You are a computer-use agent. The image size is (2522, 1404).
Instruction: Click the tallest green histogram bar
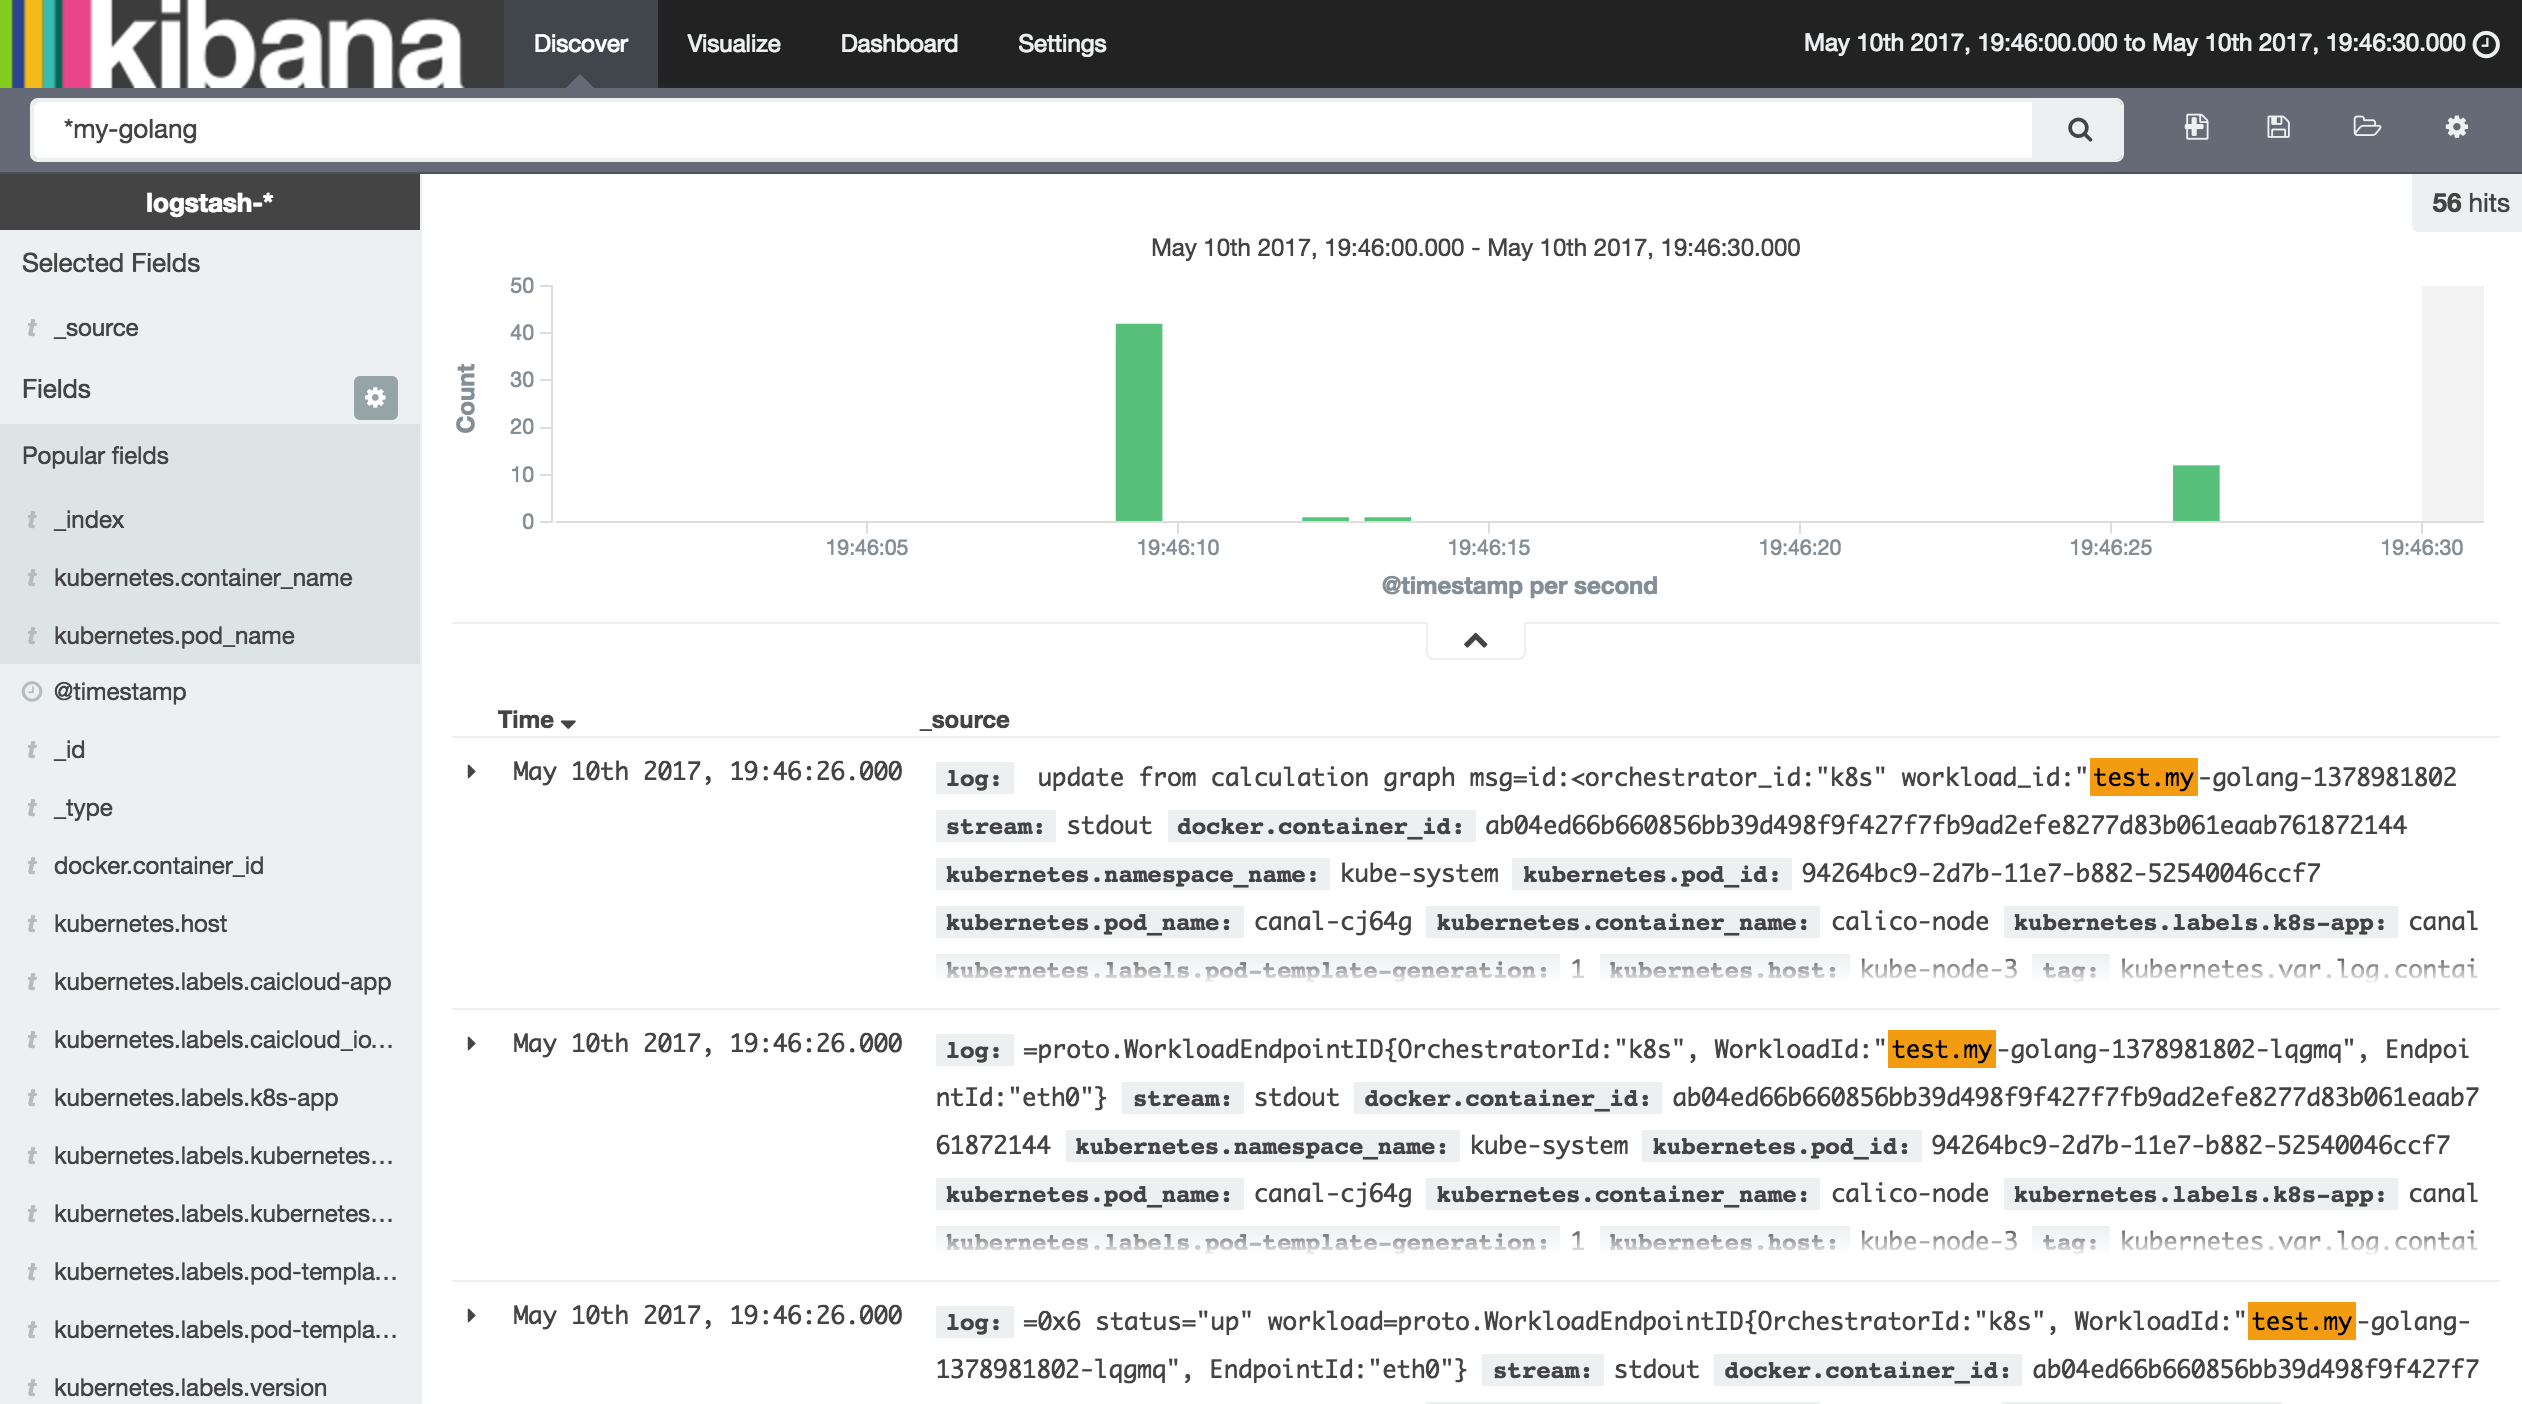(1138, 422)
